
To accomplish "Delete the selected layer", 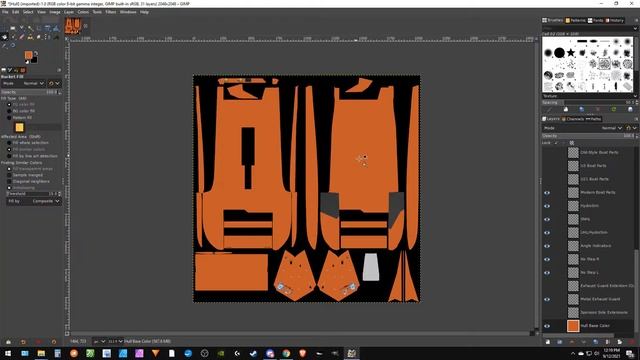I will click(632, 342).
